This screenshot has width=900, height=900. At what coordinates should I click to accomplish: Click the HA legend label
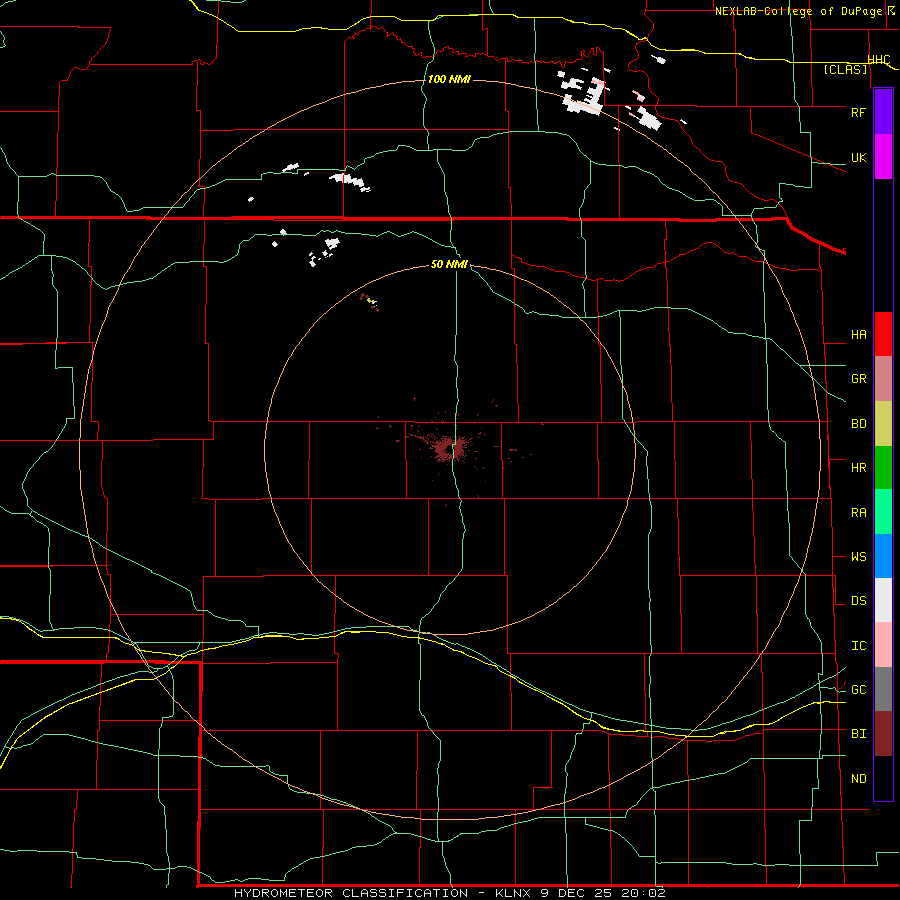click(858, 335)
